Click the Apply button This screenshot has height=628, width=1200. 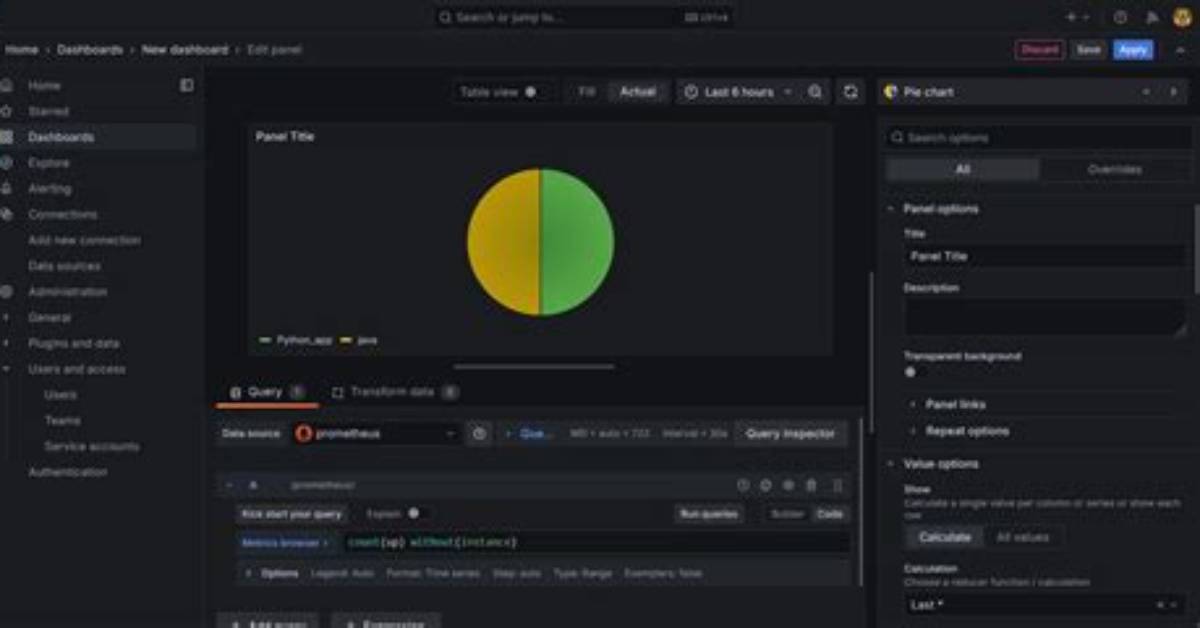1133,50
